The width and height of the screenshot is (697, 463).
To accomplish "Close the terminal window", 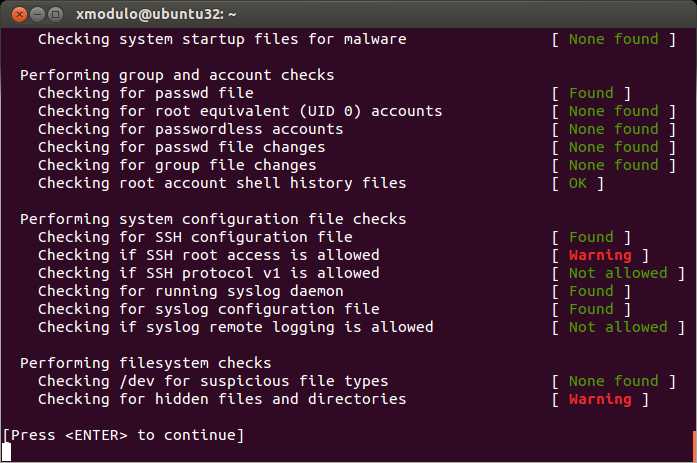I will [x=19, y=15].
